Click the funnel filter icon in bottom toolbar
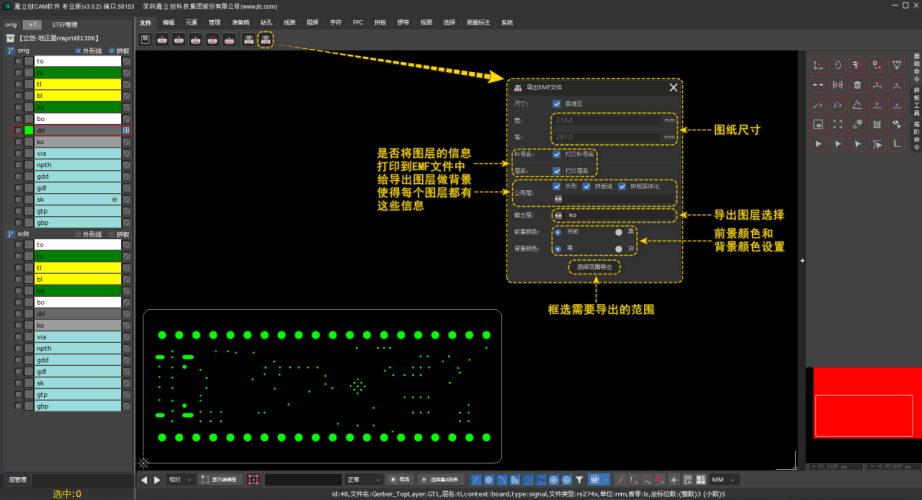This screenshot has width=922, height=500. (579, 480)
